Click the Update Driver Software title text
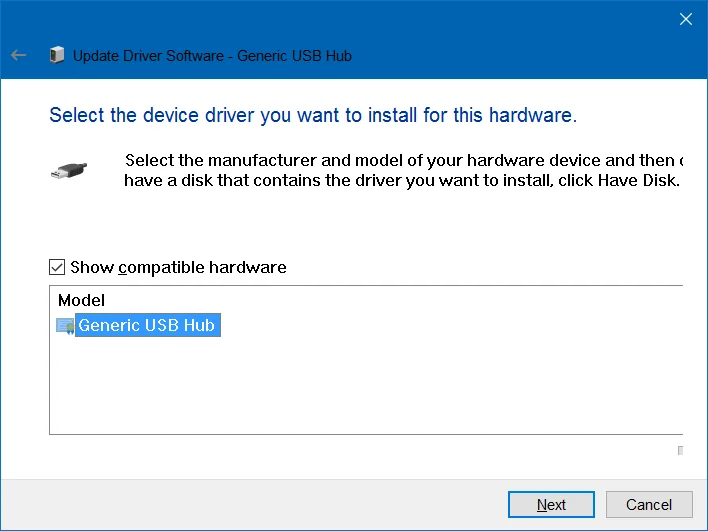 (212, 56)
